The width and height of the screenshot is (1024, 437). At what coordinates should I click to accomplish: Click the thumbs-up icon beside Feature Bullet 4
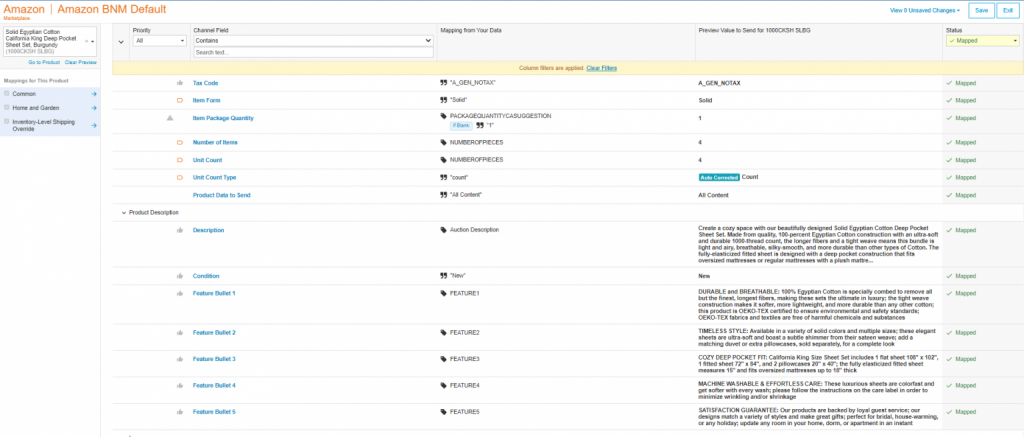click(180, 385)
